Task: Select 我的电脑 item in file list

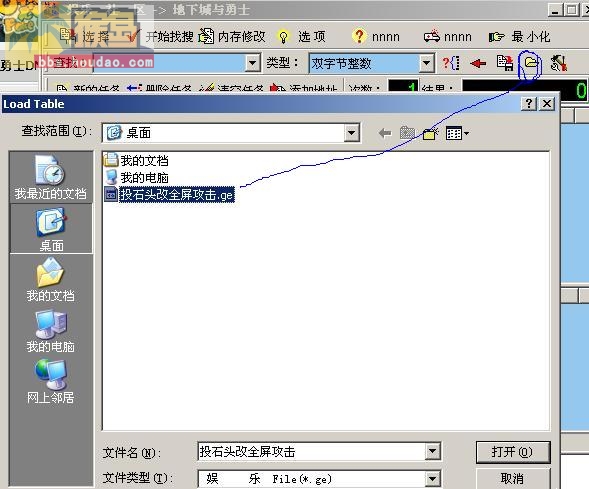Action: click(x=136, y=177)
